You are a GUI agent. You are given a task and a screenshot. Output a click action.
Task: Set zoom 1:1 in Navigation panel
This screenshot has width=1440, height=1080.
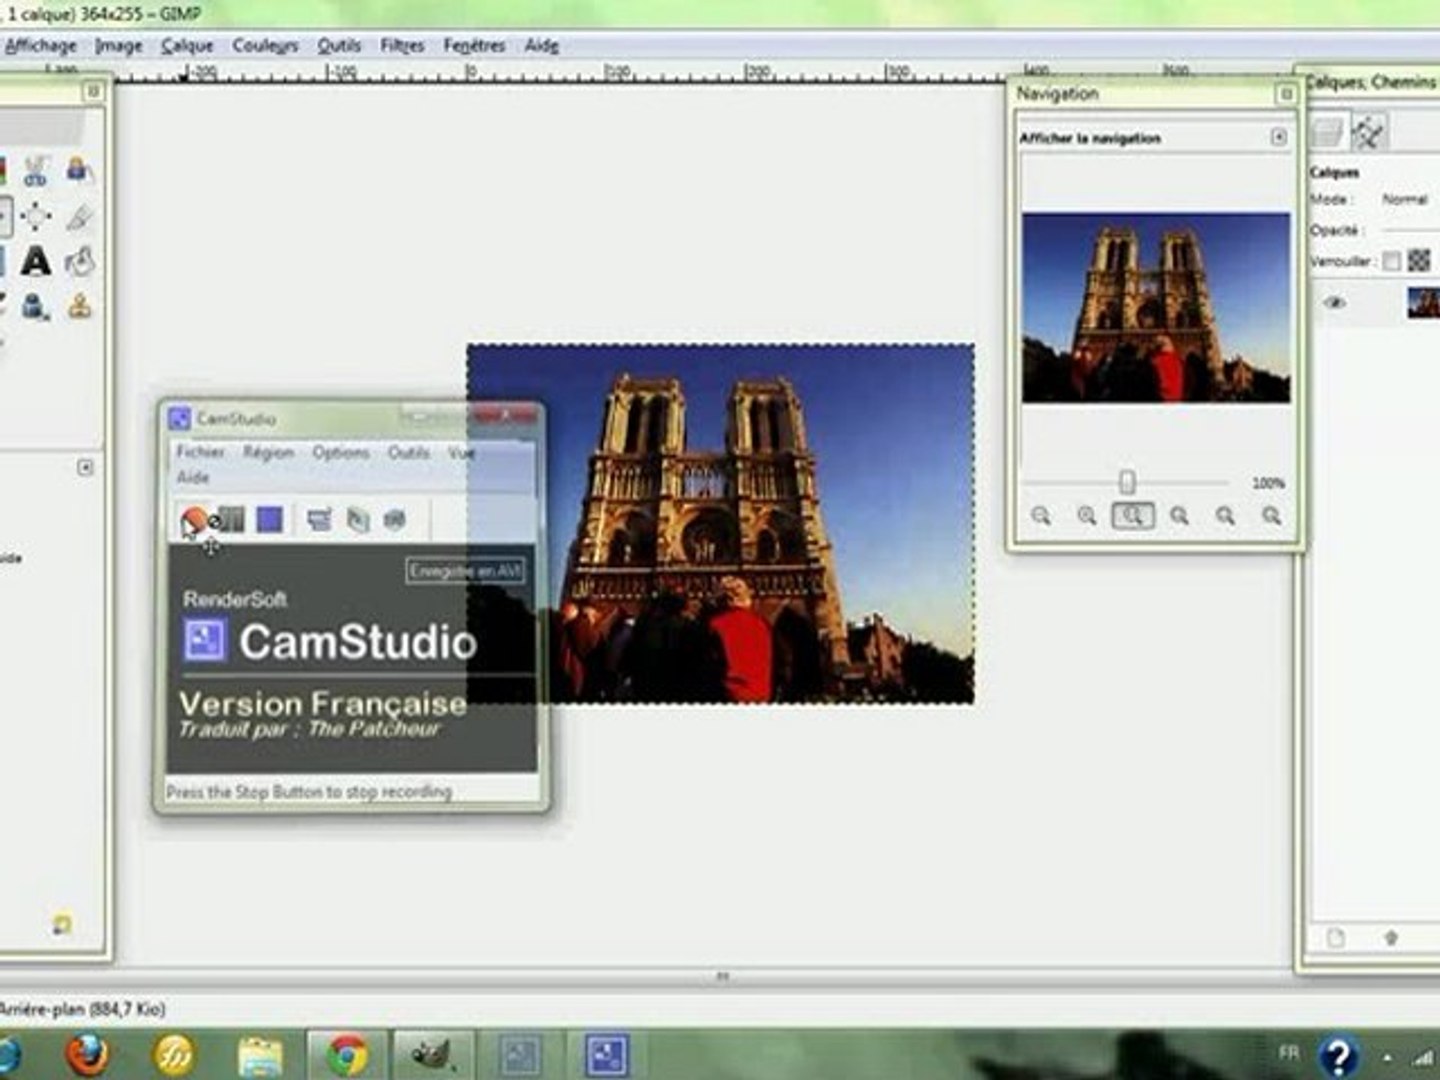point(1133,516)
